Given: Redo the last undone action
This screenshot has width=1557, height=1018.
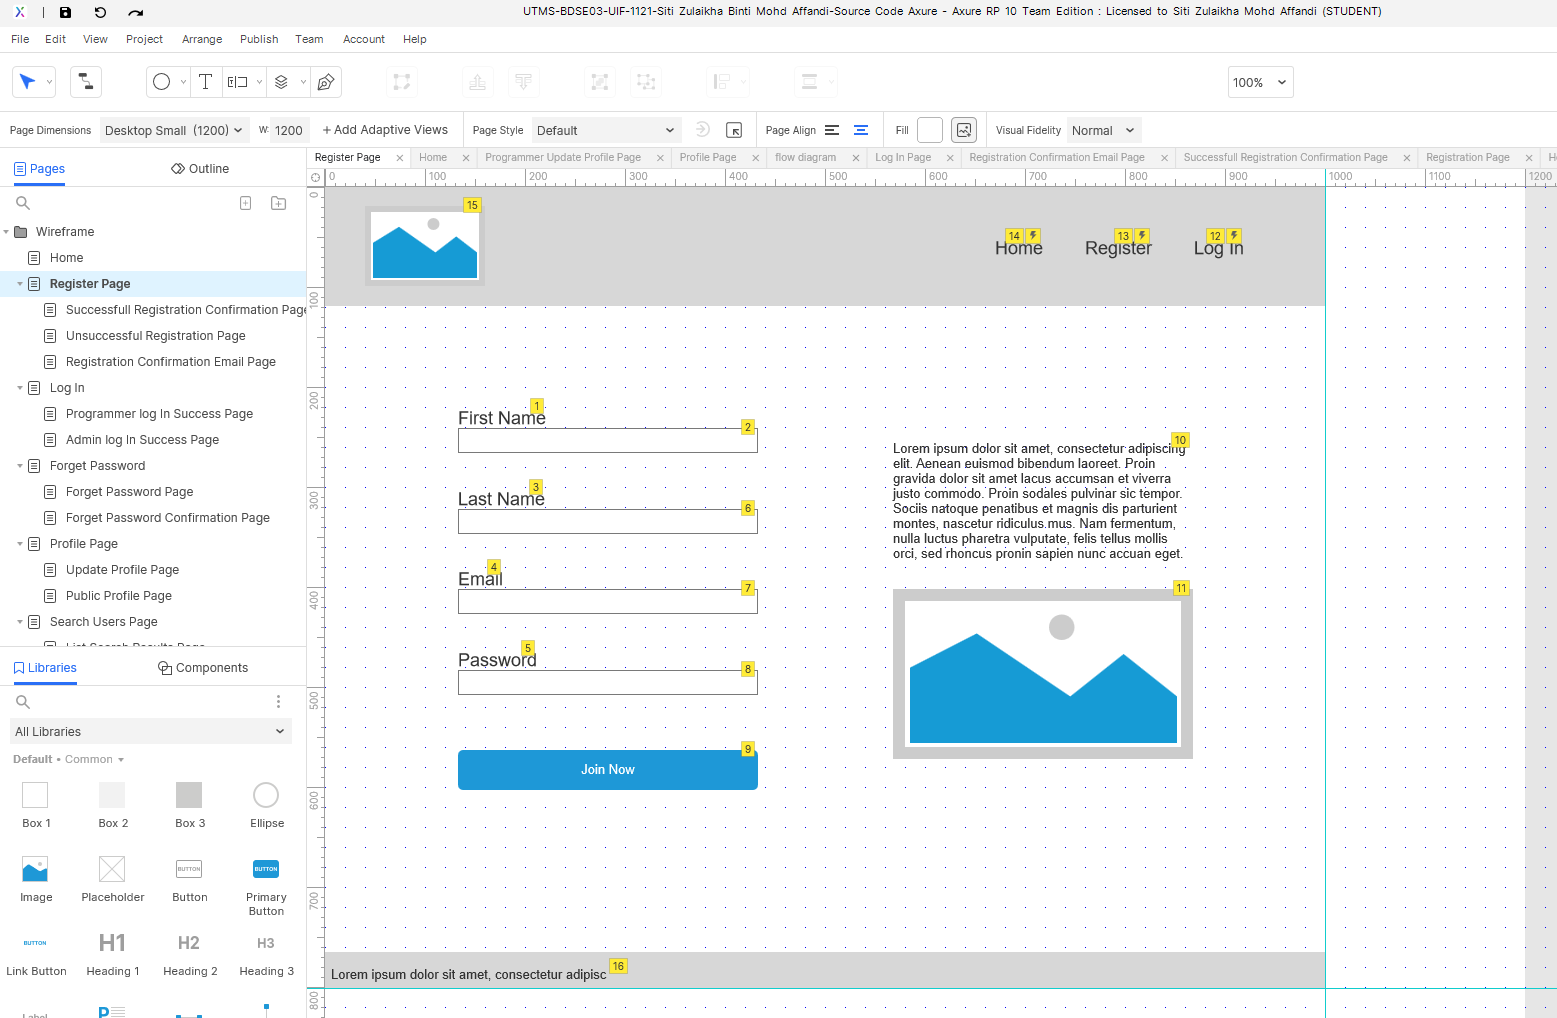Looking at the screenshot, I should click(136, 12).
